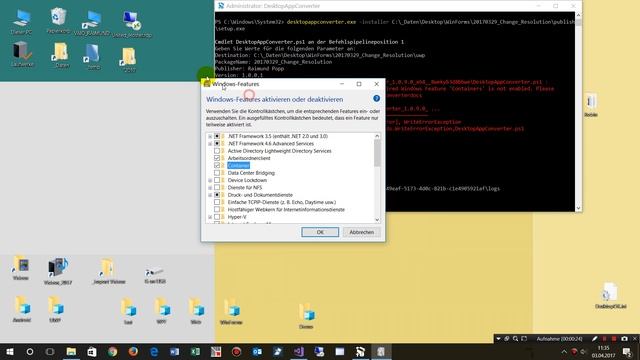Toggle .NET Framework 4.6 Advanced Services checkbox
This screenshot has height=360, width=640.
[x=217, y=144]
